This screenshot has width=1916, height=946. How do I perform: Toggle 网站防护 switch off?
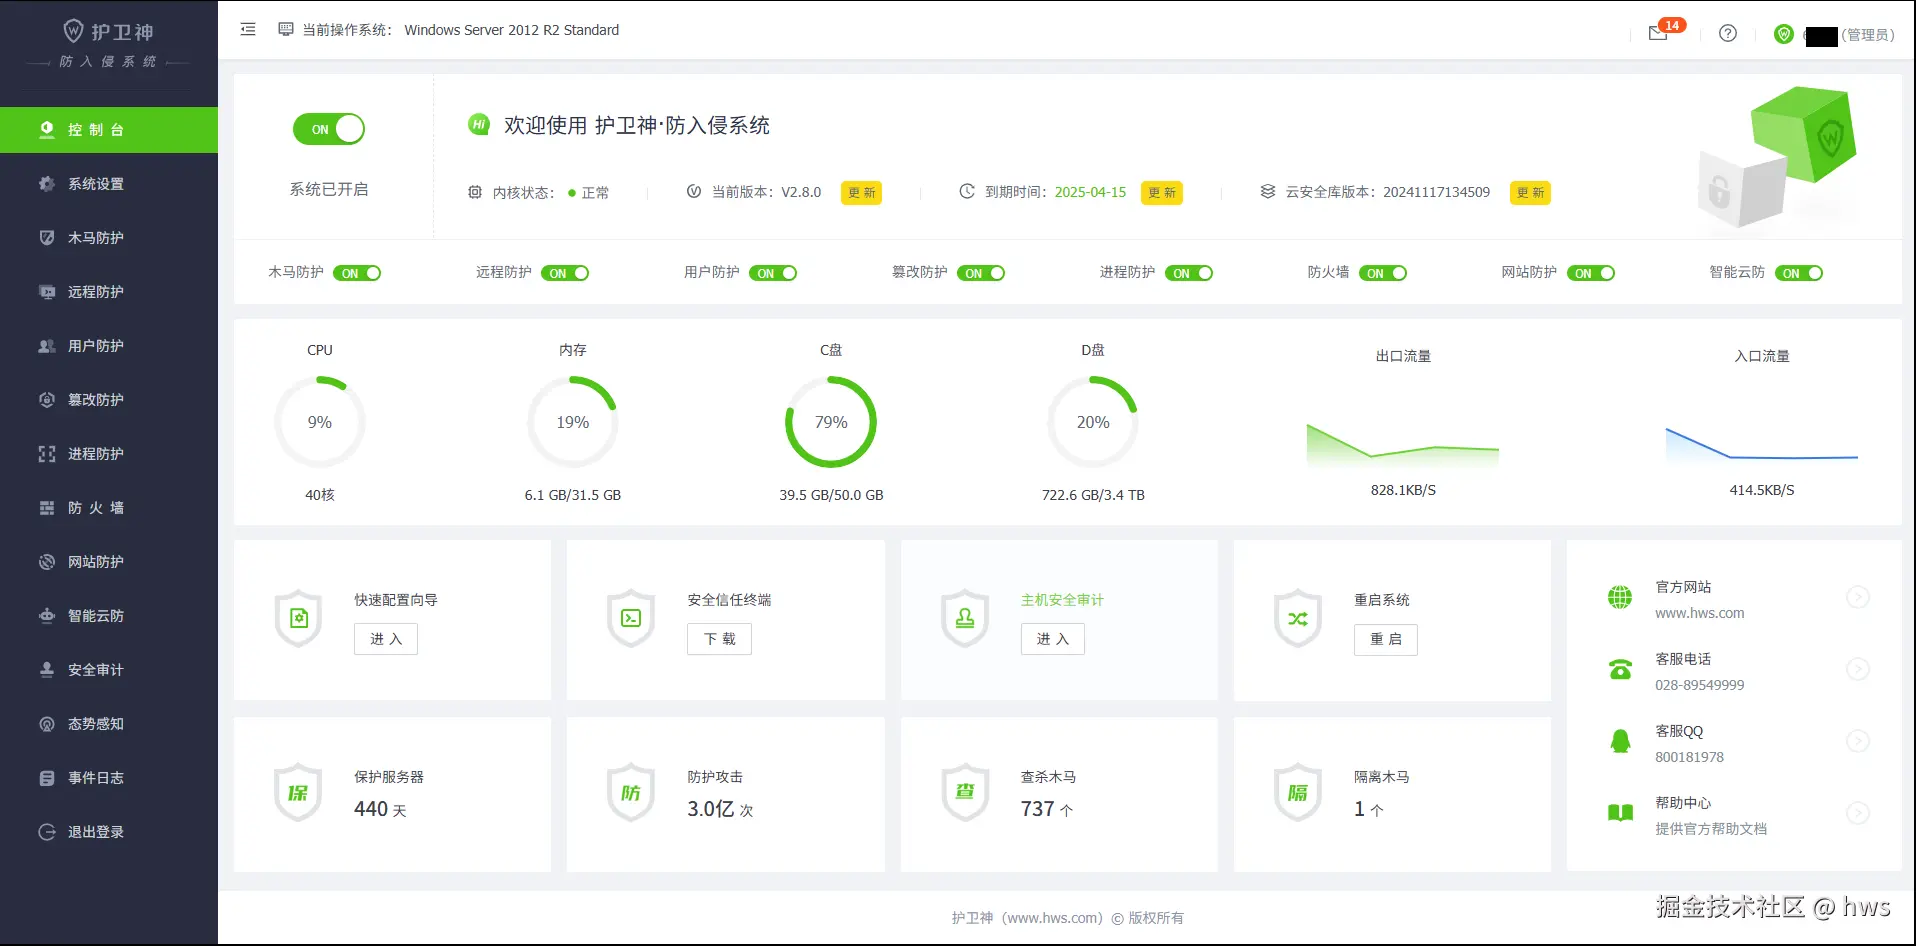1591,273
